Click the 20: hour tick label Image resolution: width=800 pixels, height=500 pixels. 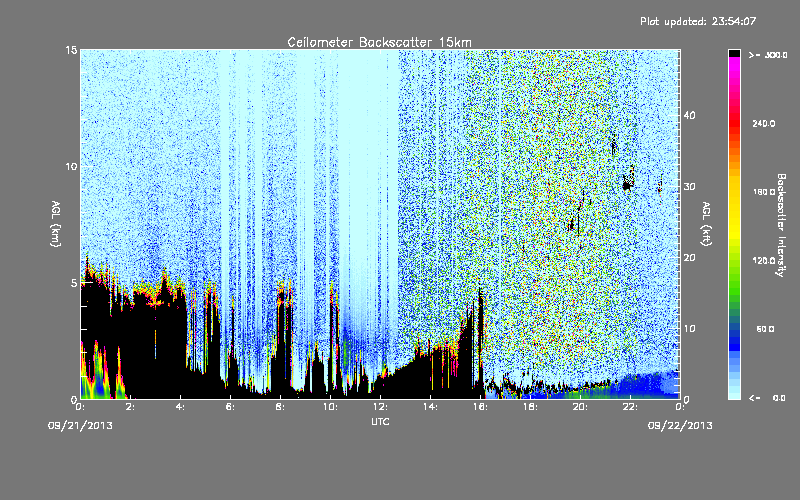580,407
